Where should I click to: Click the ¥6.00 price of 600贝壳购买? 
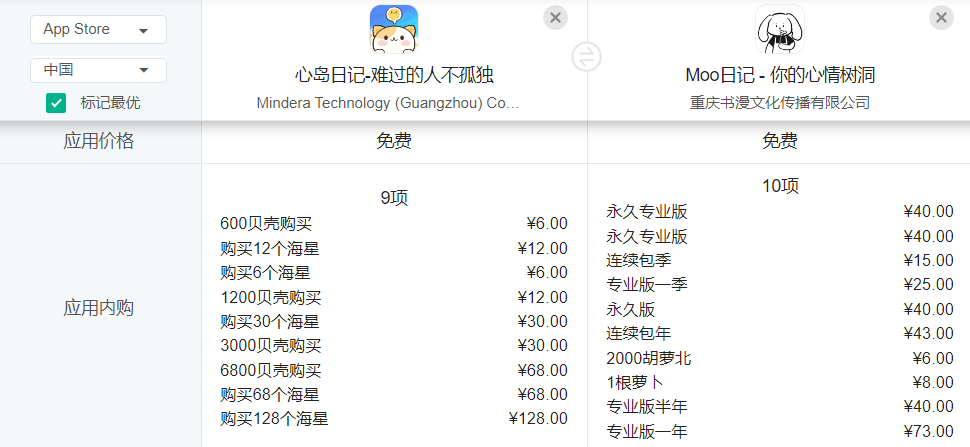click(x=547, y=224)
